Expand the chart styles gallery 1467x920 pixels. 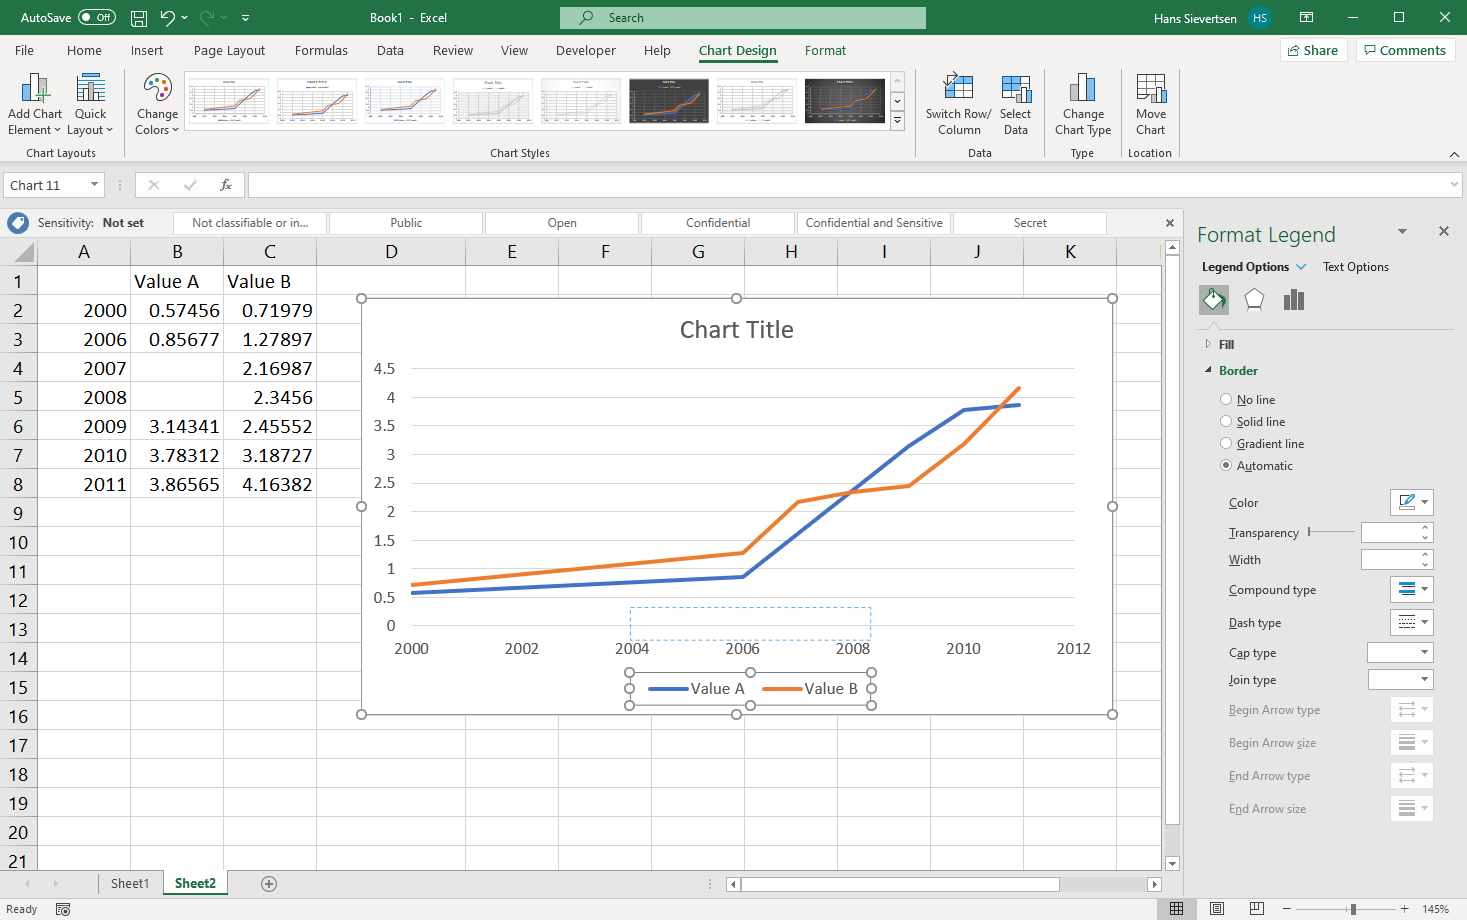point(897,121)
